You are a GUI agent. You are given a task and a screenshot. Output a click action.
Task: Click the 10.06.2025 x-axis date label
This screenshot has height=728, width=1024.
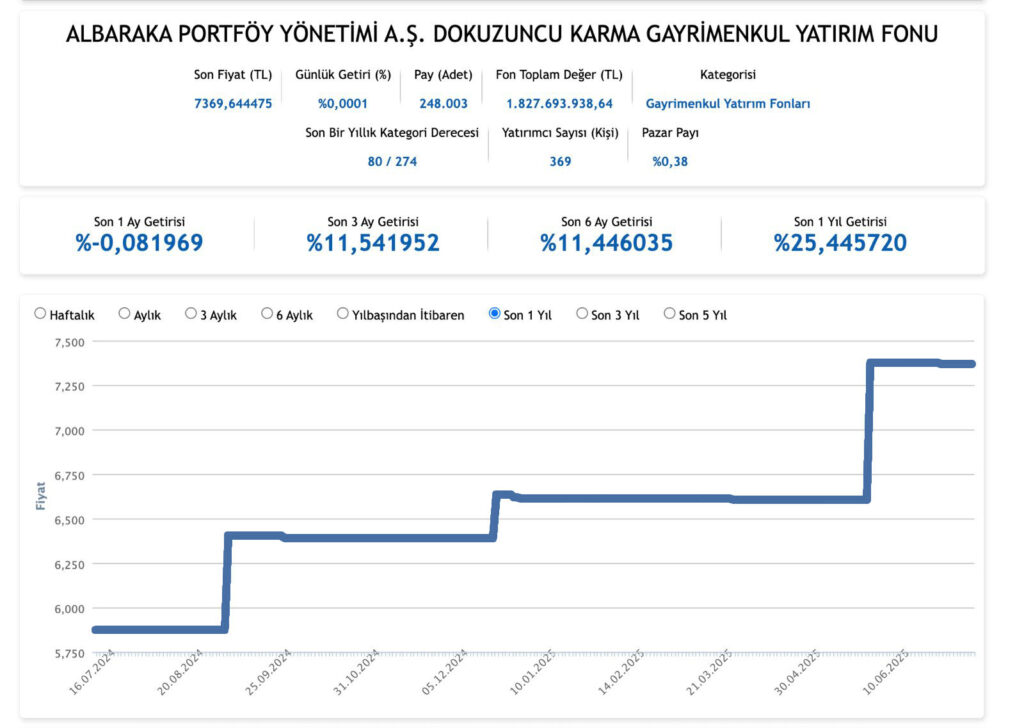886,673
